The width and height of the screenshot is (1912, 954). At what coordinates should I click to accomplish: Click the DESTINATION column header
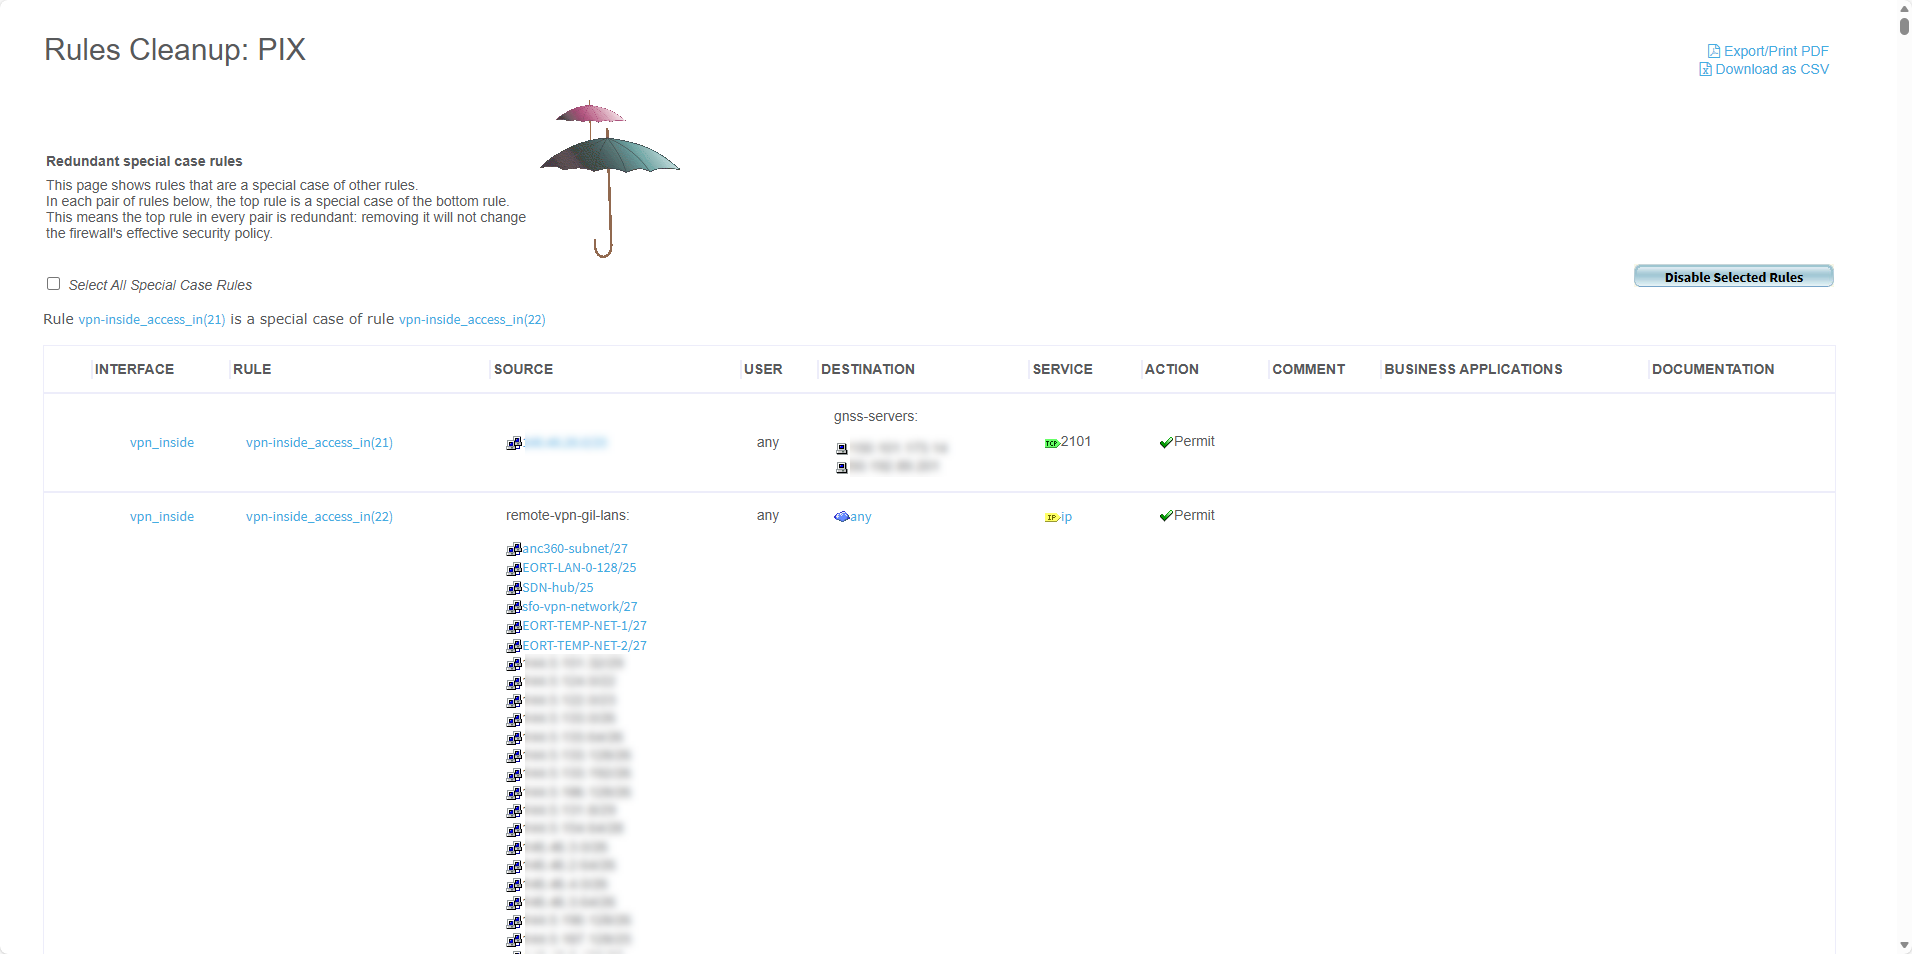867,369
